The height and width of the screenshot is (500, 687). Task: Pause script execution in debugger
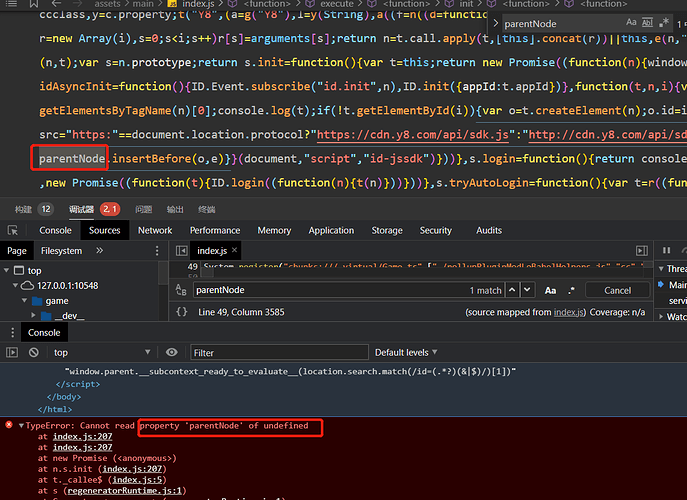[666, 250]
